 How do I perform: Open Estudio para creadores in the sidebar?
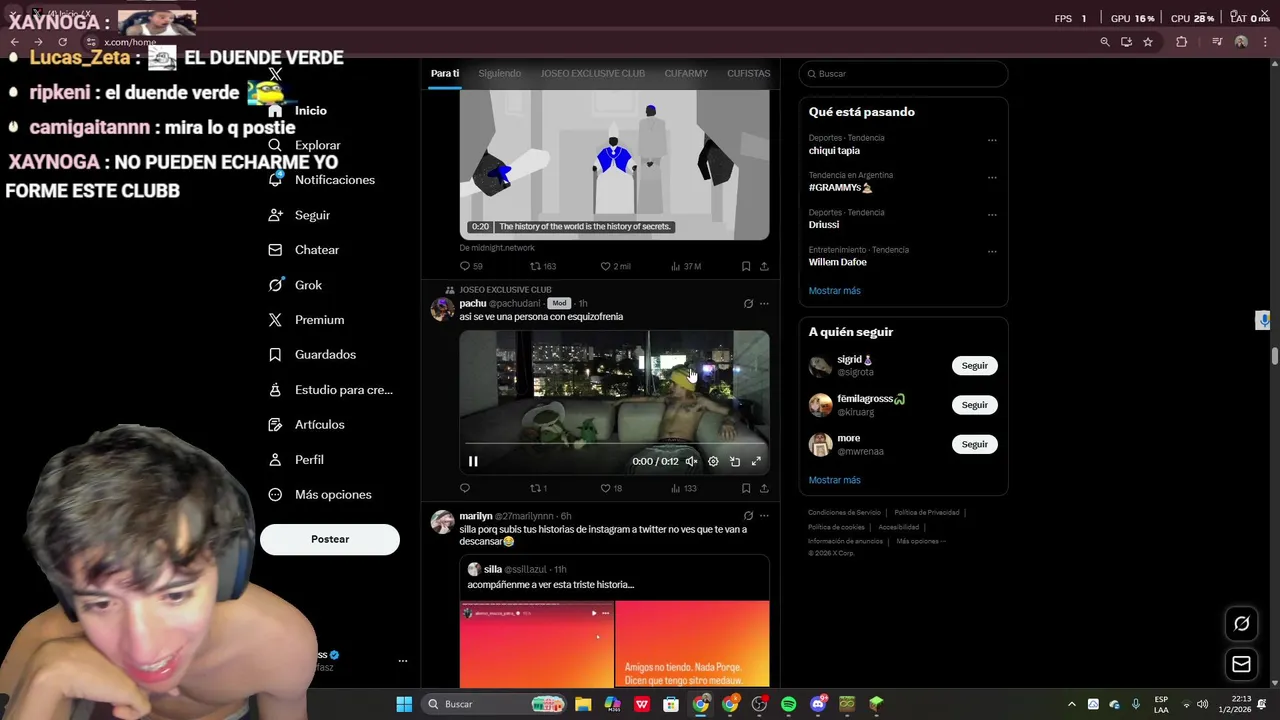330,390
